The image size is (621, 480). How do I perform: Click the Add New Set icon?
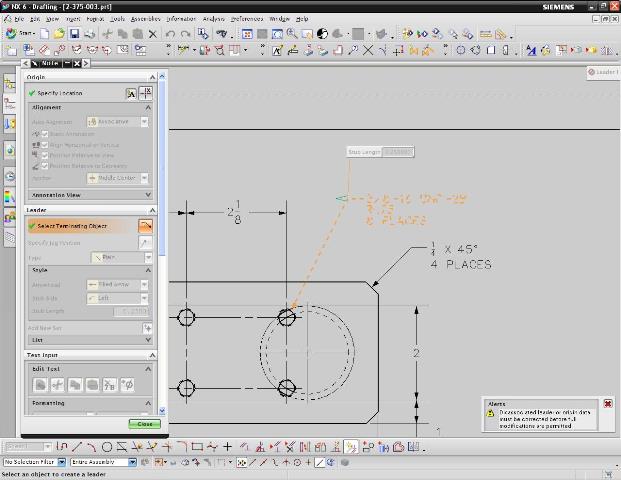point(147,327)
